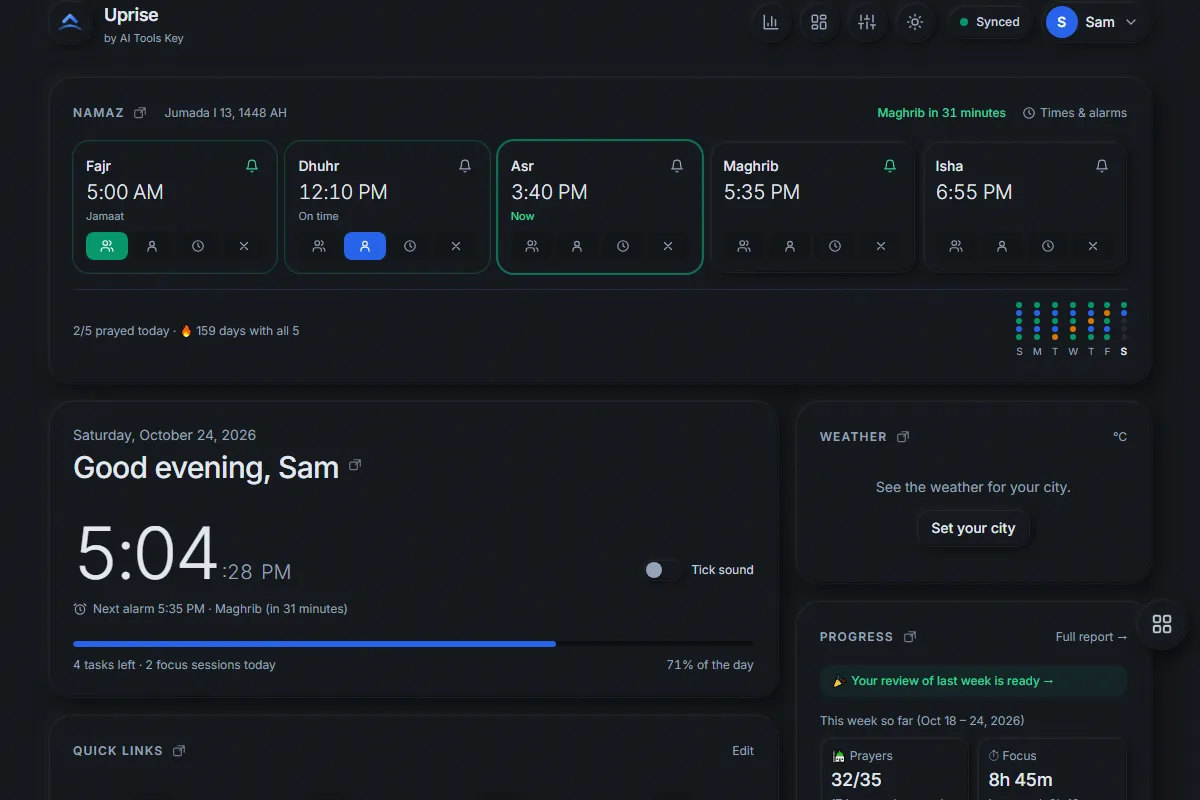Mark Dhuhr as prayed late with clock icon
Viewport: 1200px width, 800px height.
(410, 246)
